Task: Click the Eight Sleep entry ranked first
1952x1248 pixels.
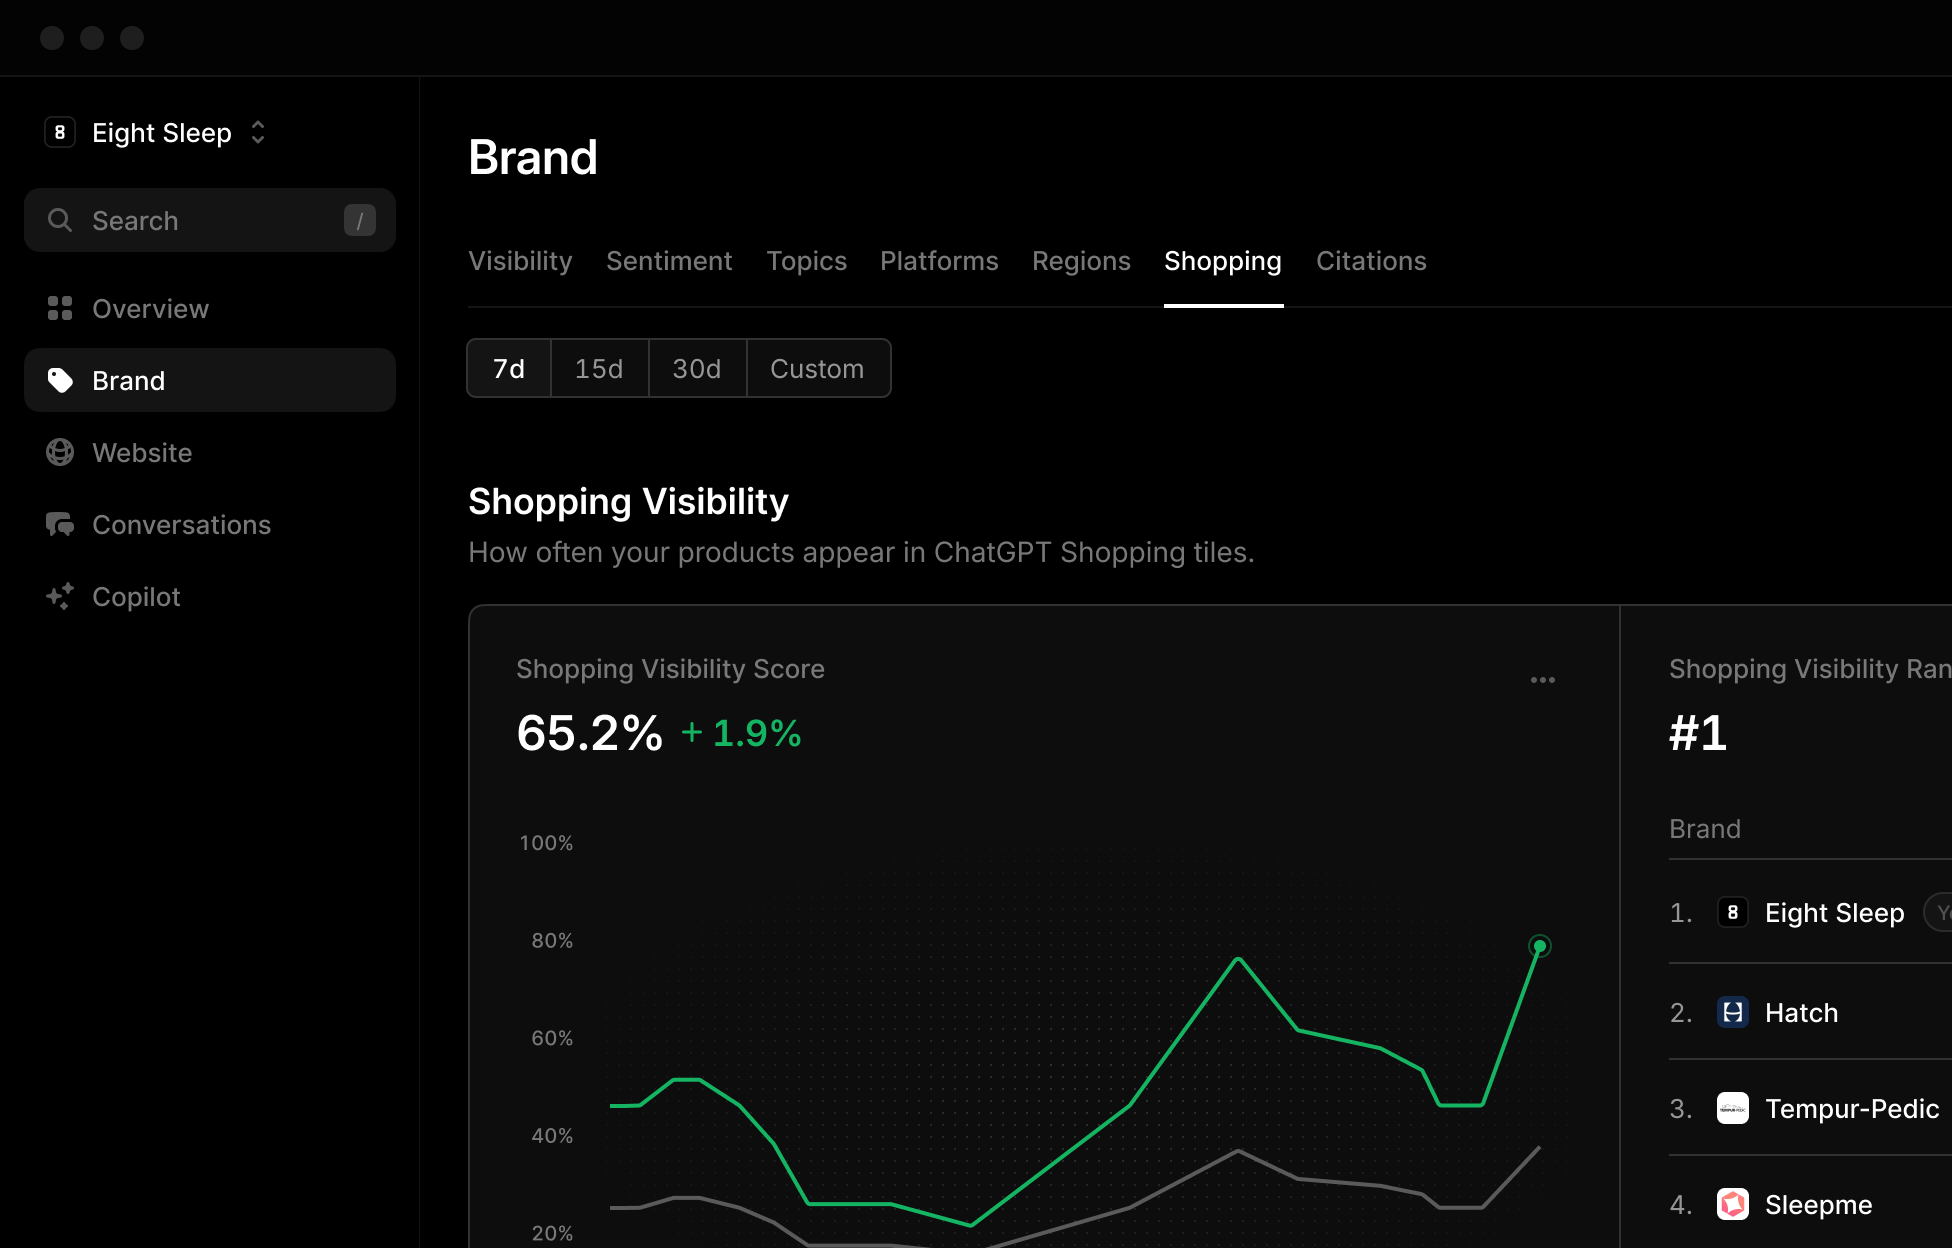Action: [x=1834, y=912]
